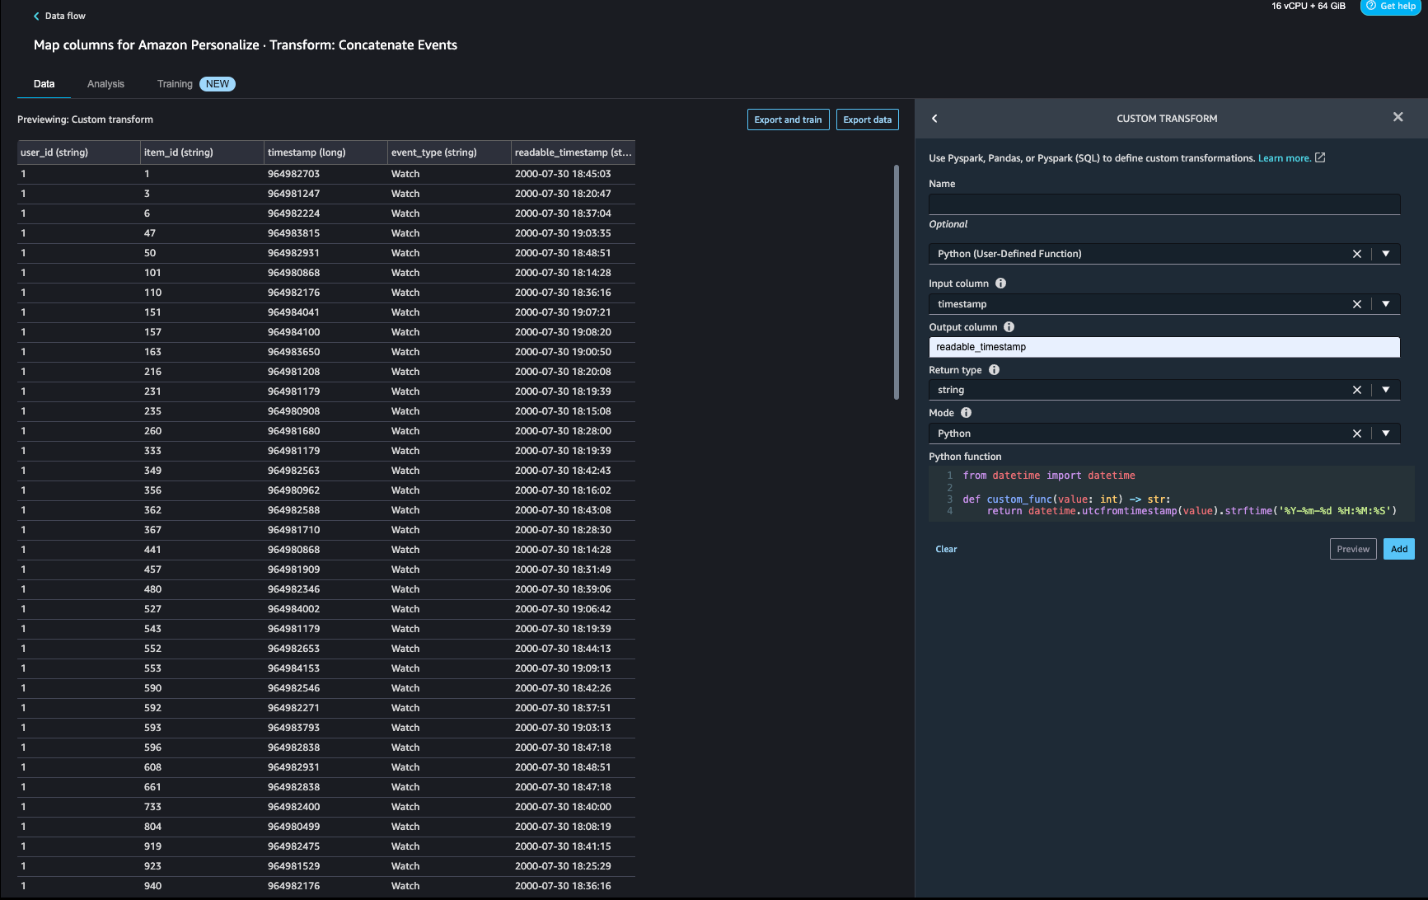Click the back chevron in Custom Transform panel
The image size is (1428, 900).
(935, 118)
